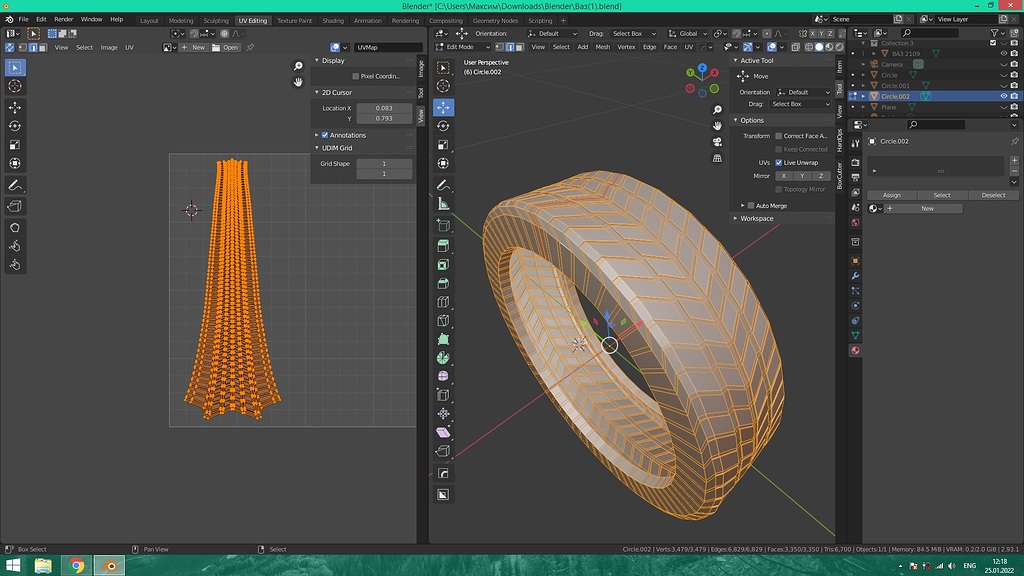Toggle camera view in 3D viewport
The width and height of the screenshot is (1024, 576).
[x=717, y=142]
